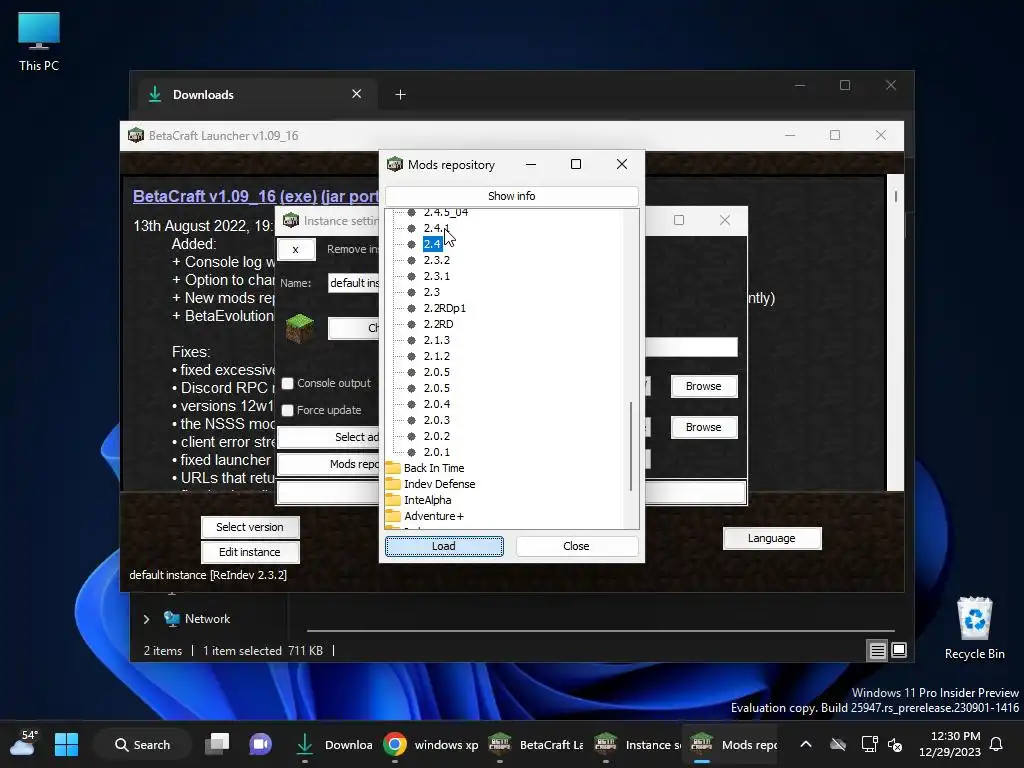Switch to large icons view in Explorer
Viewport: 1024px width, 768px height.
[899, 650]
